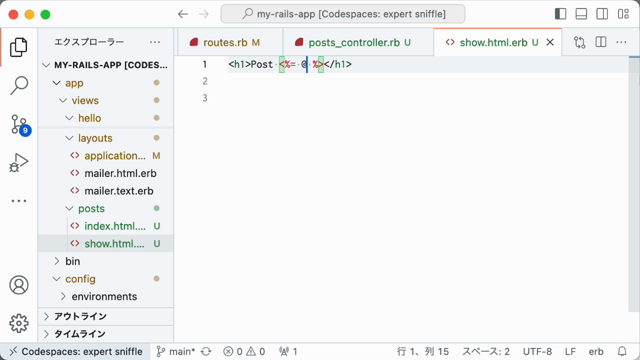Viewport: 640px width, 360px height.
Task: Open the Manage gear icon
Action: tap(19, 323)
